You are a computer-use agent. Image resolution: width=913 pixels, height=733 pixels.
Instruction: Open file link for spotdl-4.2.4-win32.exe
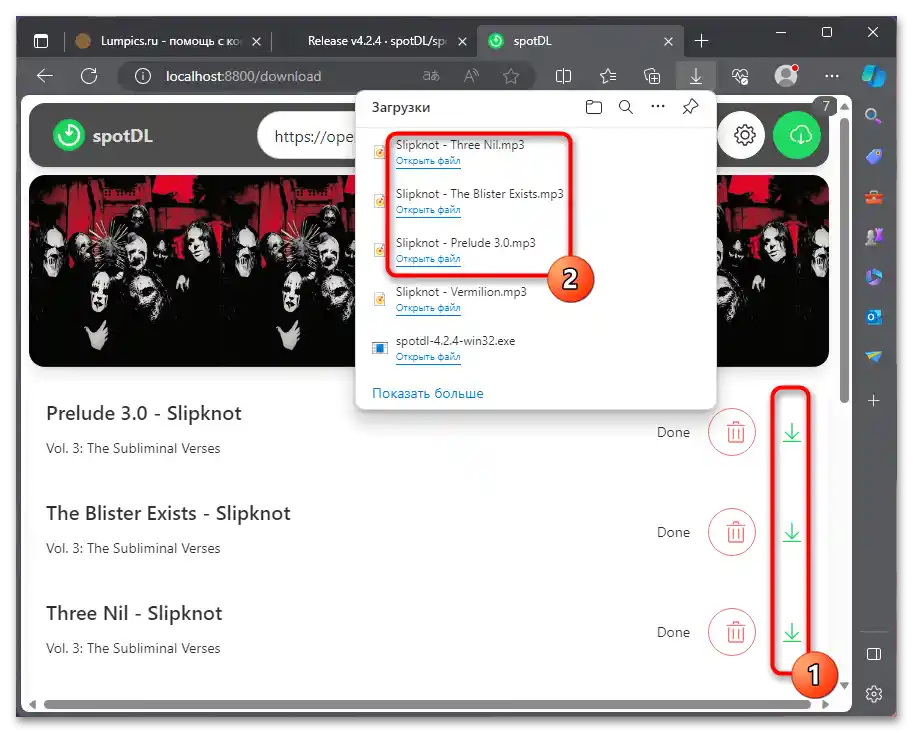tap(428, 356)
